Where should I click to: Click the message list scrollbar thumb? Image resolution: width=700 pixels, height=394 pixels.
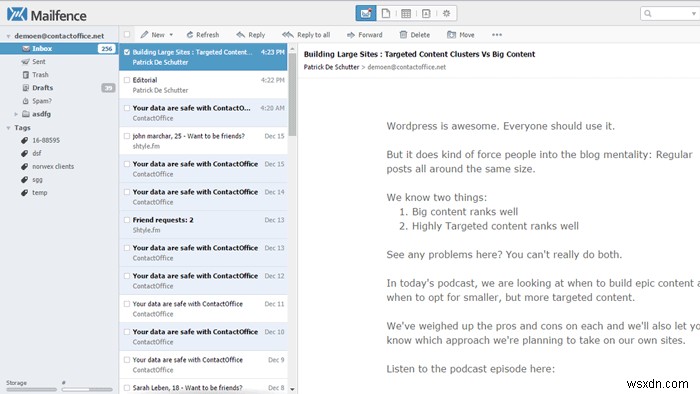point(292,95)
